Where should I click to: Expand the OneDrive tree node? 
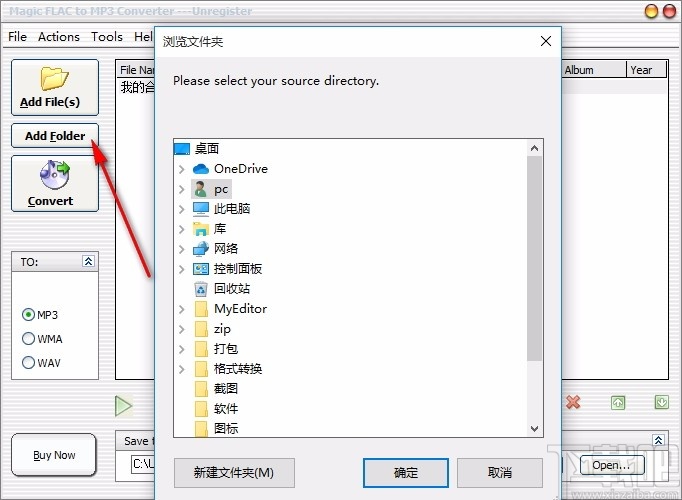coord(182,169)
